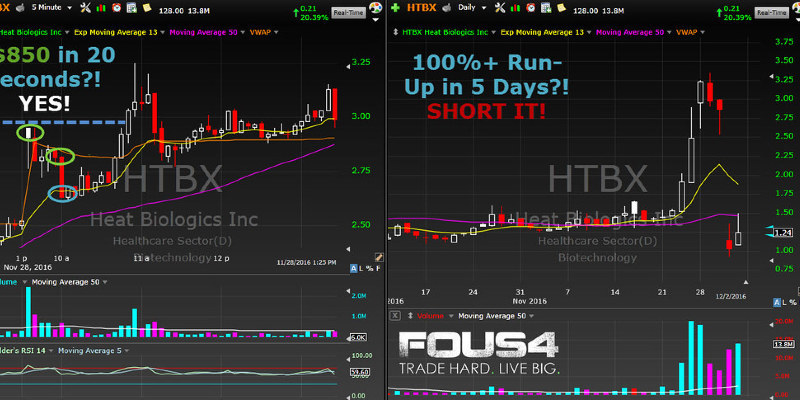The width and height of the screenshot is (800, 400).
Task: Click the Real-Time button in left chart
Action: [x=348, y=12]
